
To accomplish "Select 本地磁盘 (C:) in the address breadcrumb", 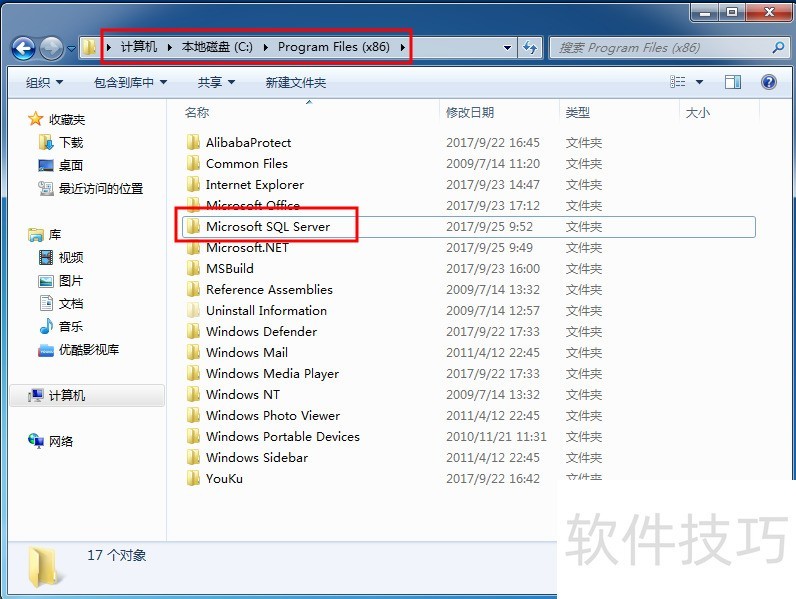I will 217,47.
